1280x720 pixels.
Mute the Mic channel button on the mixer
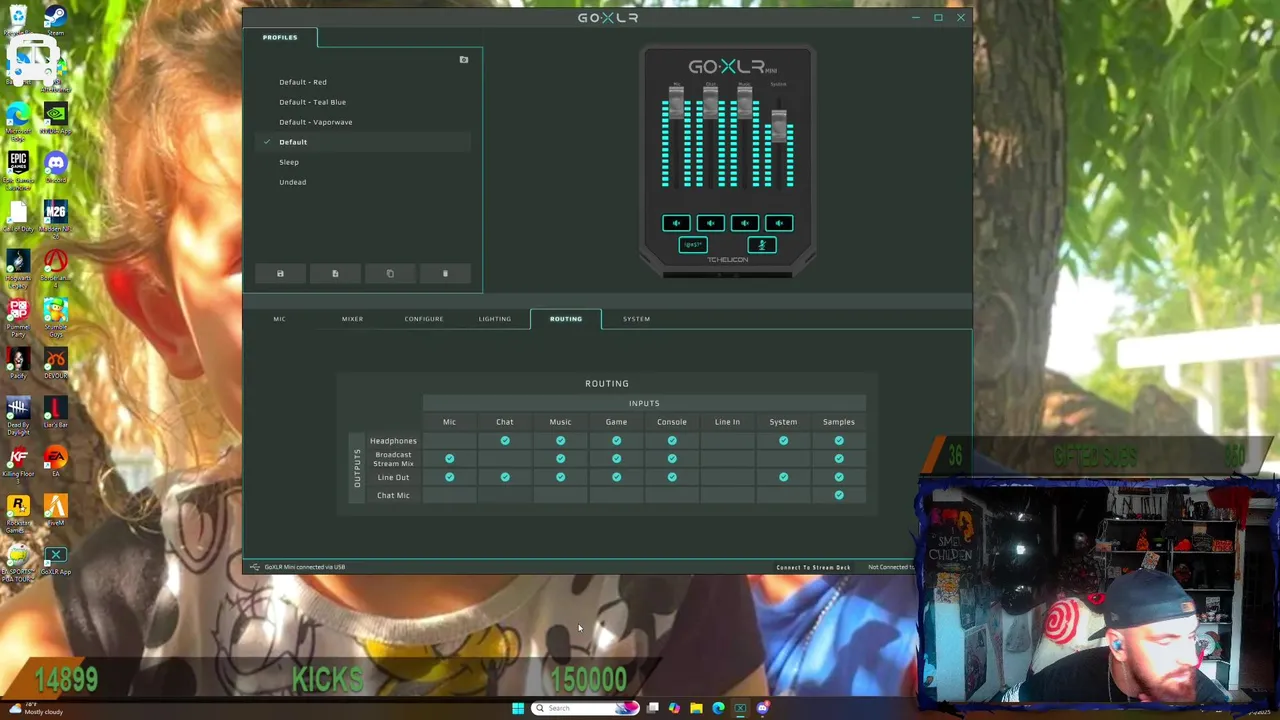676,223
